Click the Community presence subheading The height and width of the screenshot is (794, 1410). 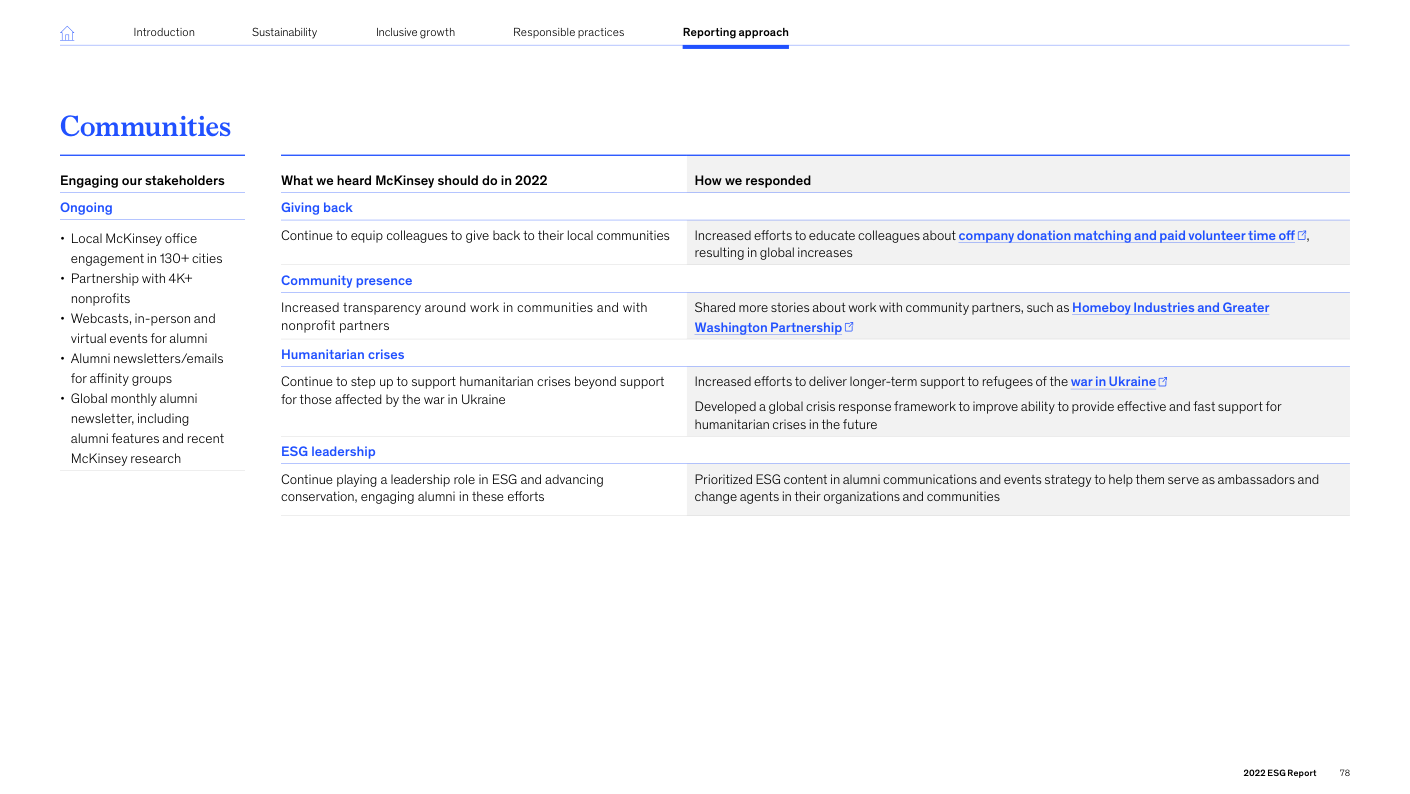tap(346, 281)
